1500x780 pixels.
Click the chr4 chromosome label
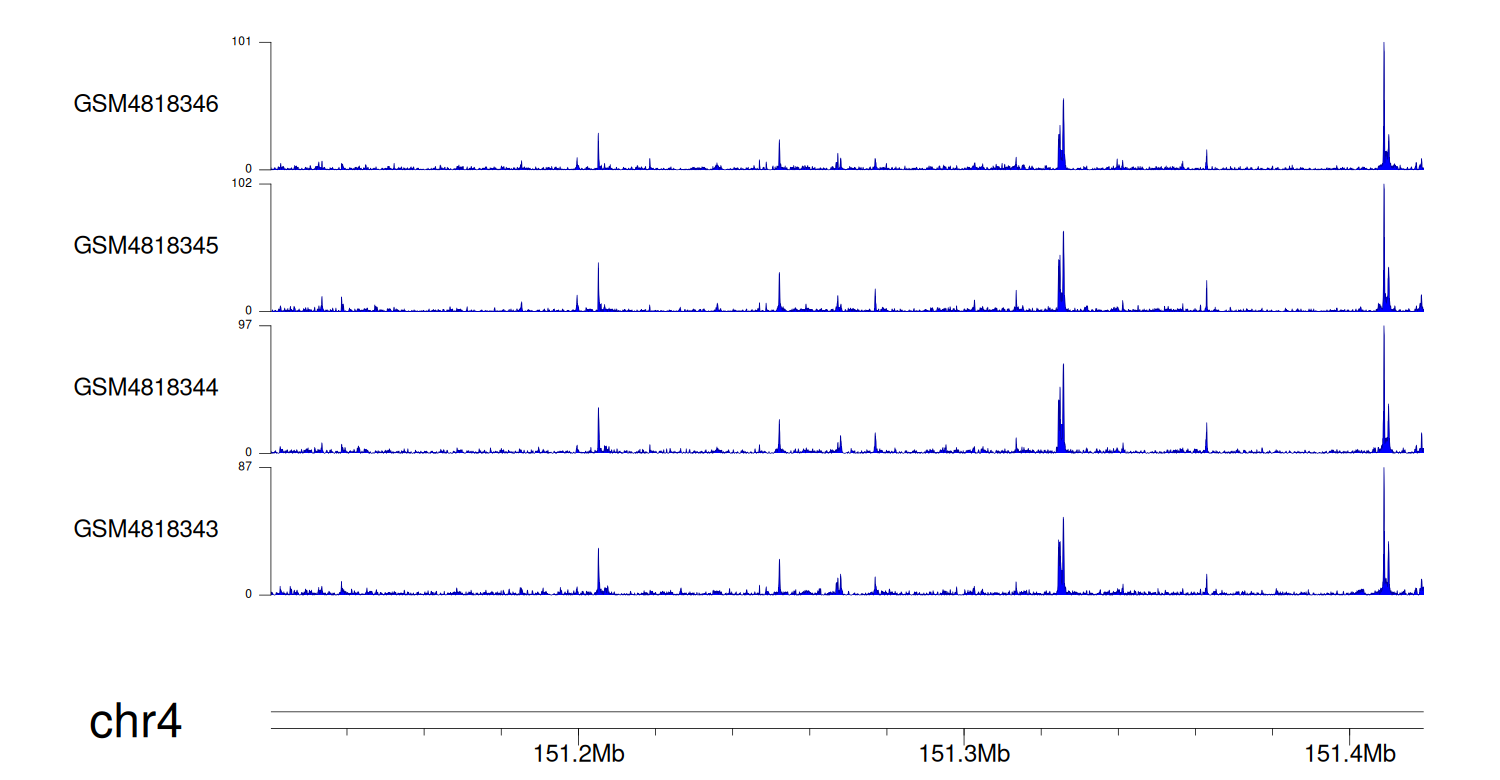click(136, 722)
